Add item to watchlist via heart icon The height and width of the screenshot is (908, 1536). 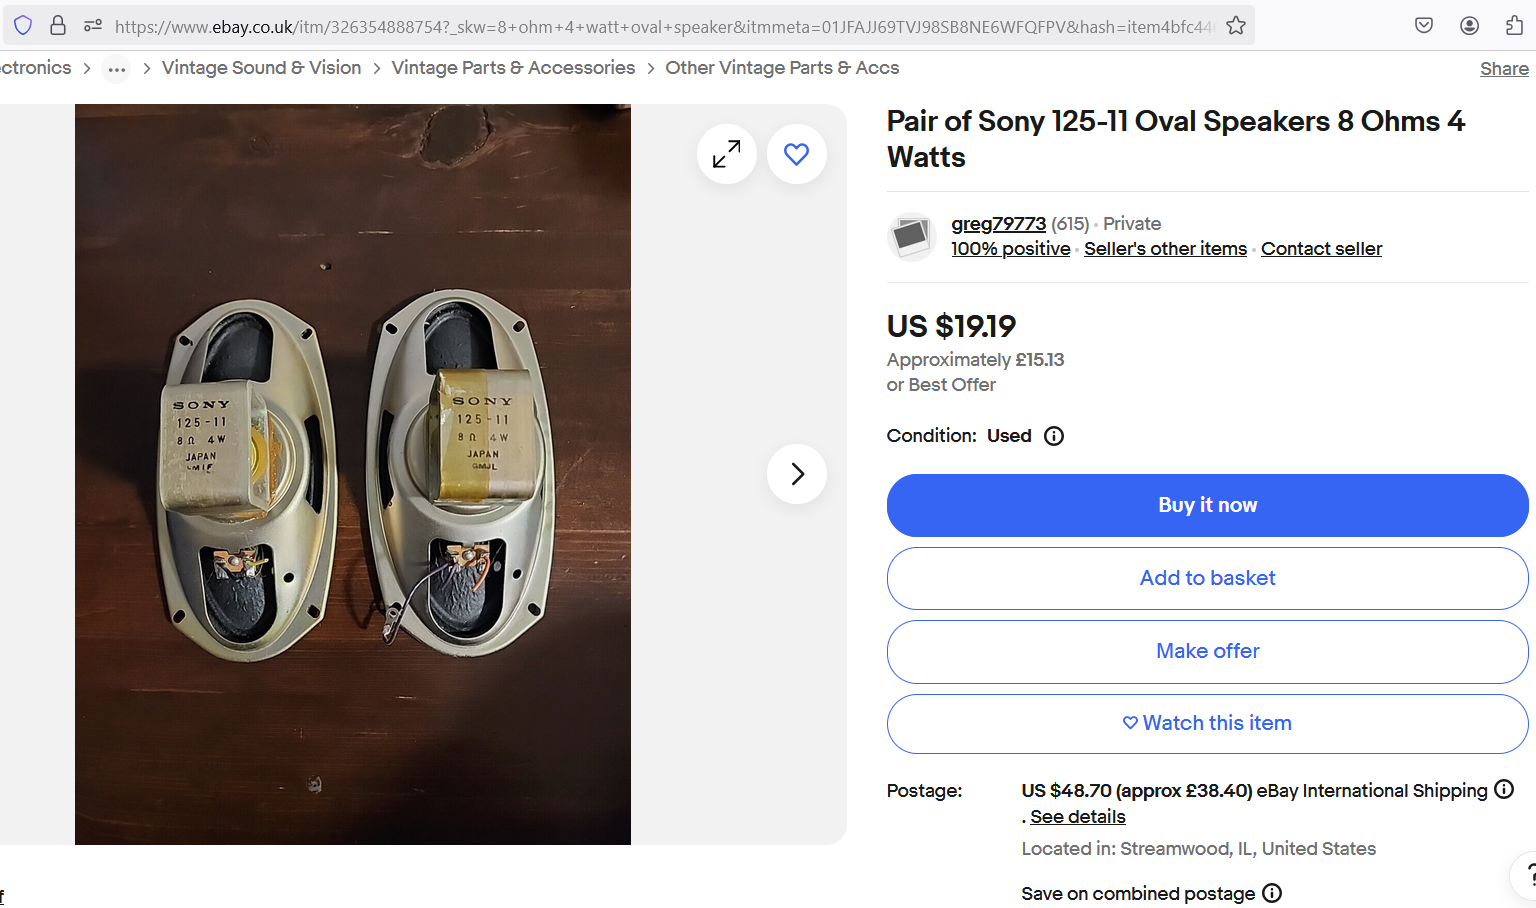(x=796, y=154)
